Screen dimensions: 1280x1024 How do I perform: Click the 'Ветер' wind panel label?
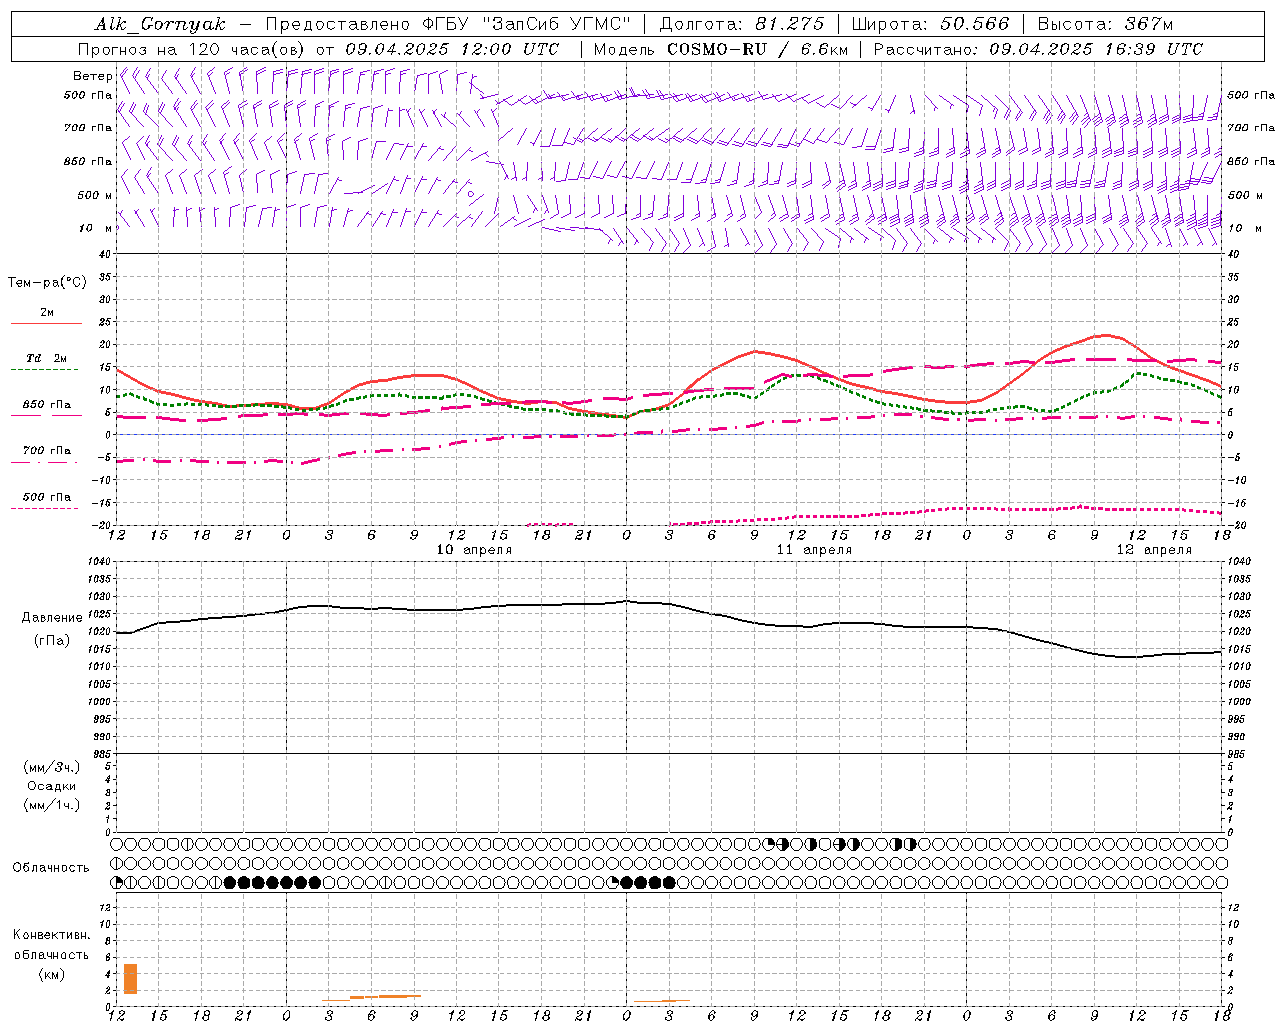pos(92,76)
